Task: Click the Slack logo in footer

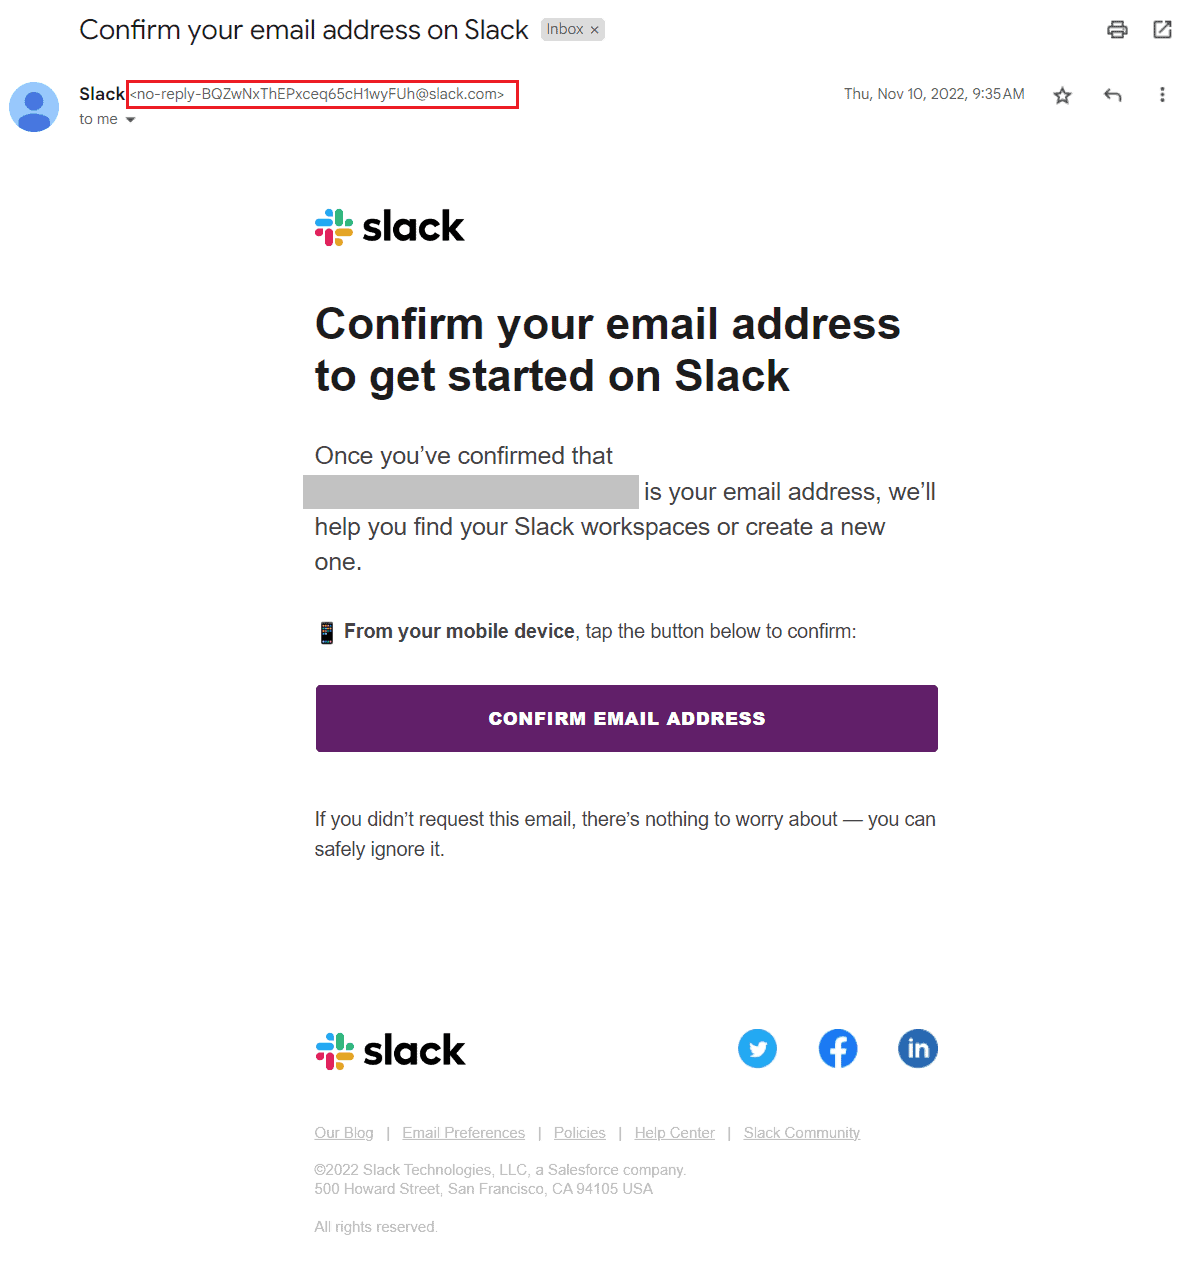Action: (x=390, y=1051)
